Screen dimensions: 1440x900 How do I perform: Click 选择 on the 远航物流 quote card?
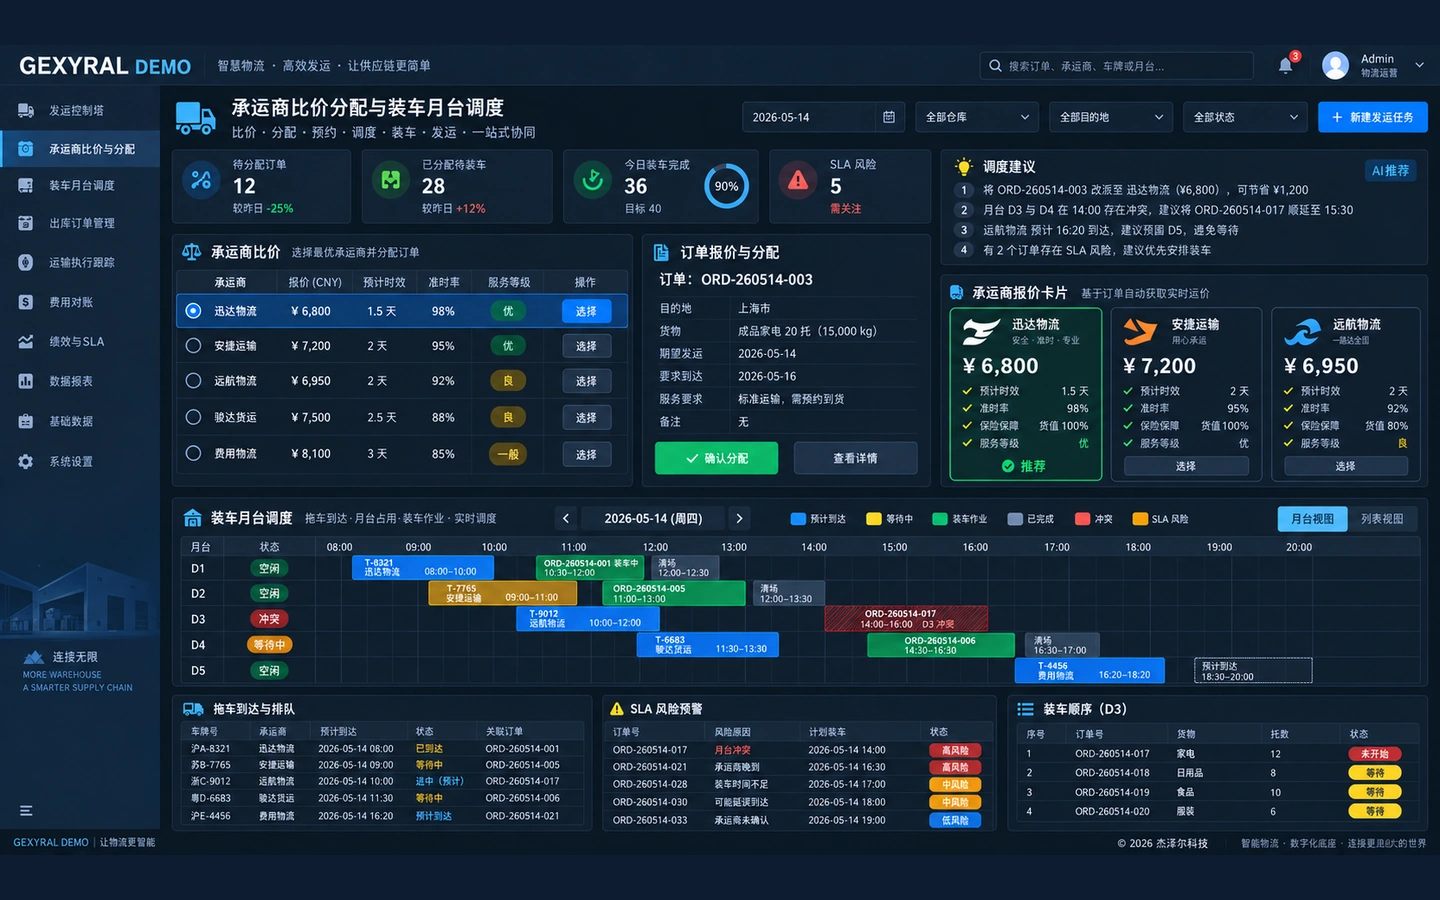(1345, 466)
